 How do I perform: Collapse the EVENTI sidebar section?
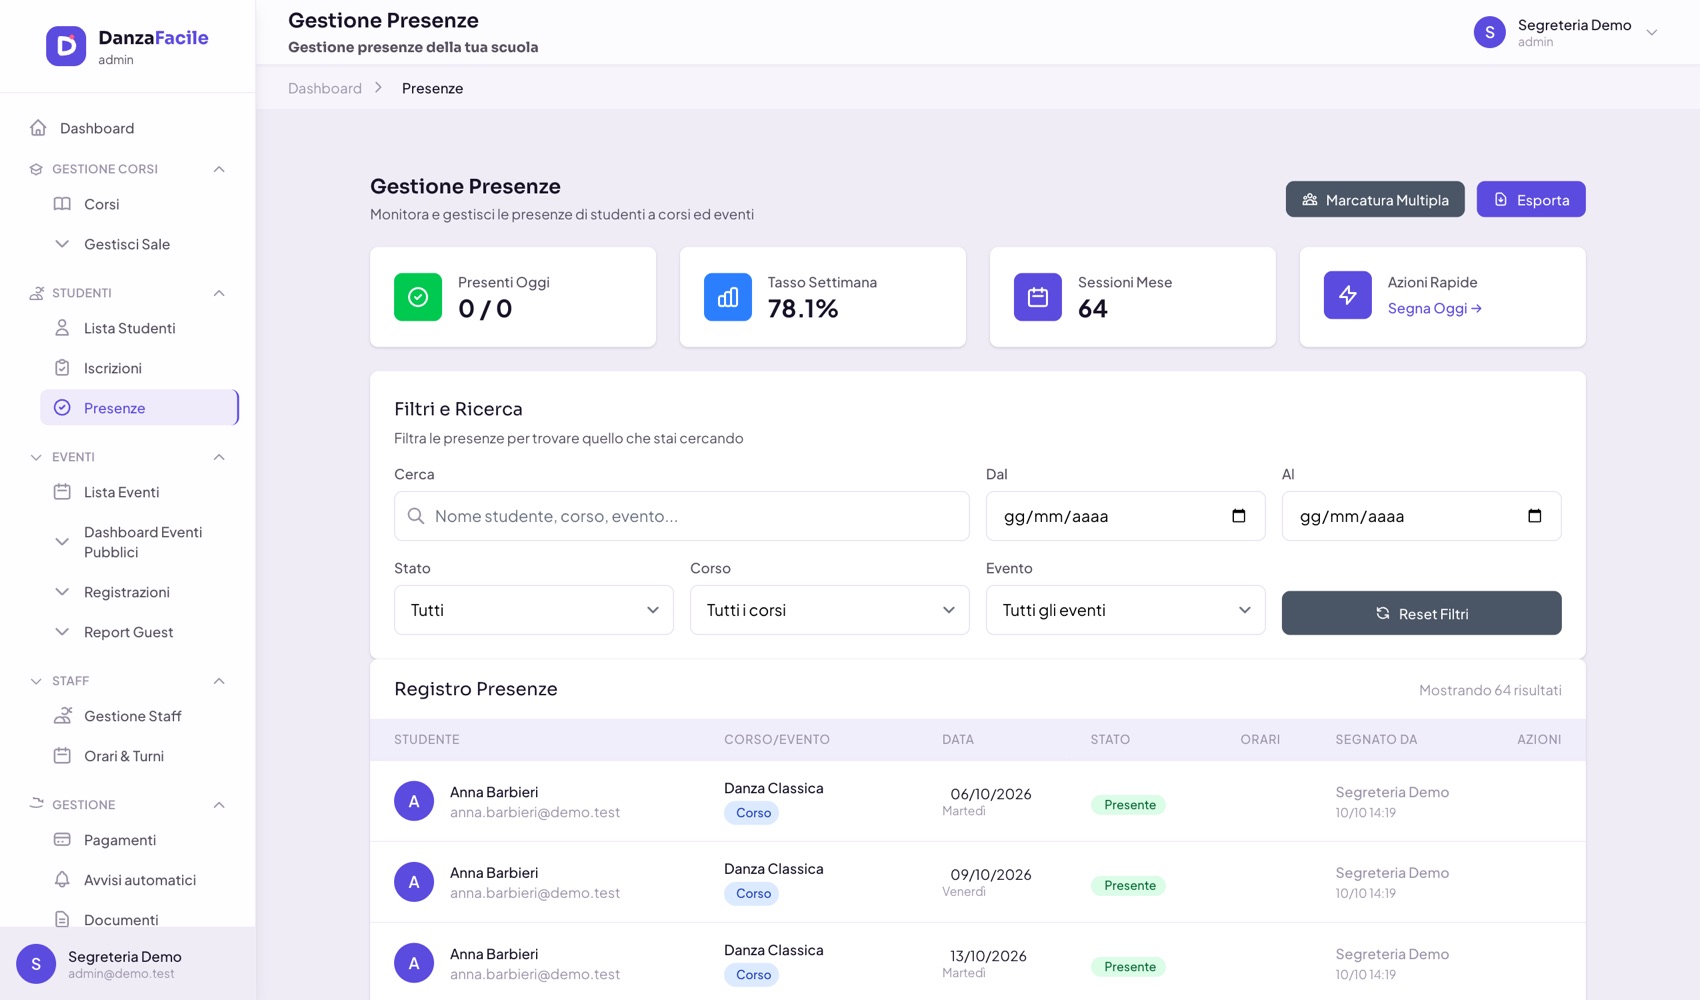click(219, 457)
